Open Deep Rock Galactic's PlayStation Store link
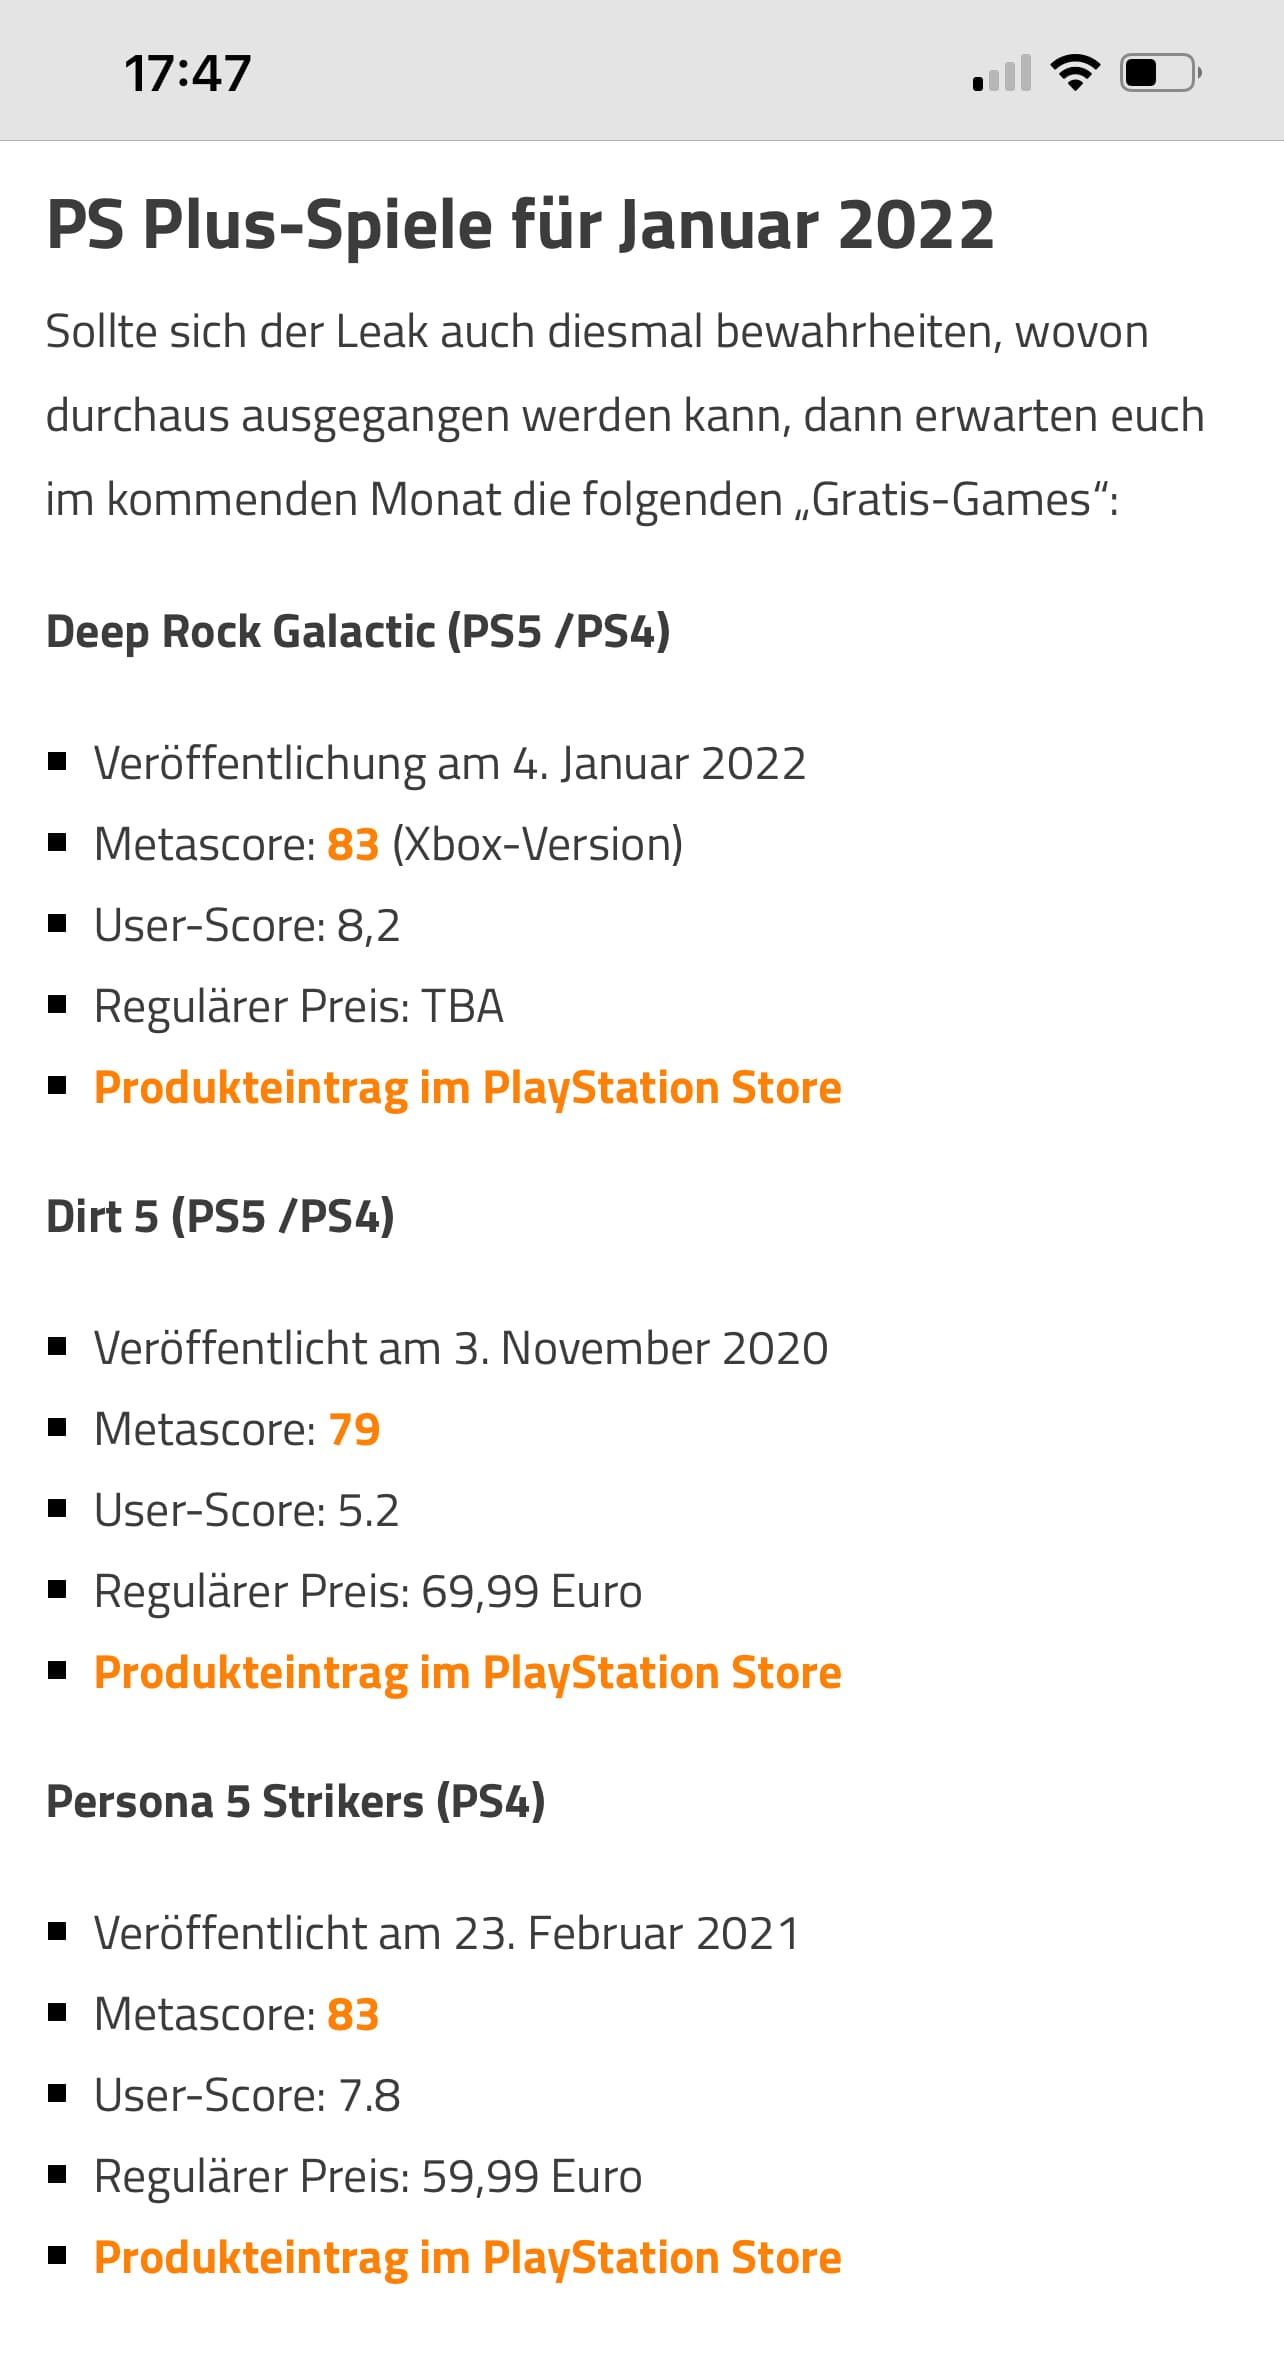 [x=467, y=1088]
